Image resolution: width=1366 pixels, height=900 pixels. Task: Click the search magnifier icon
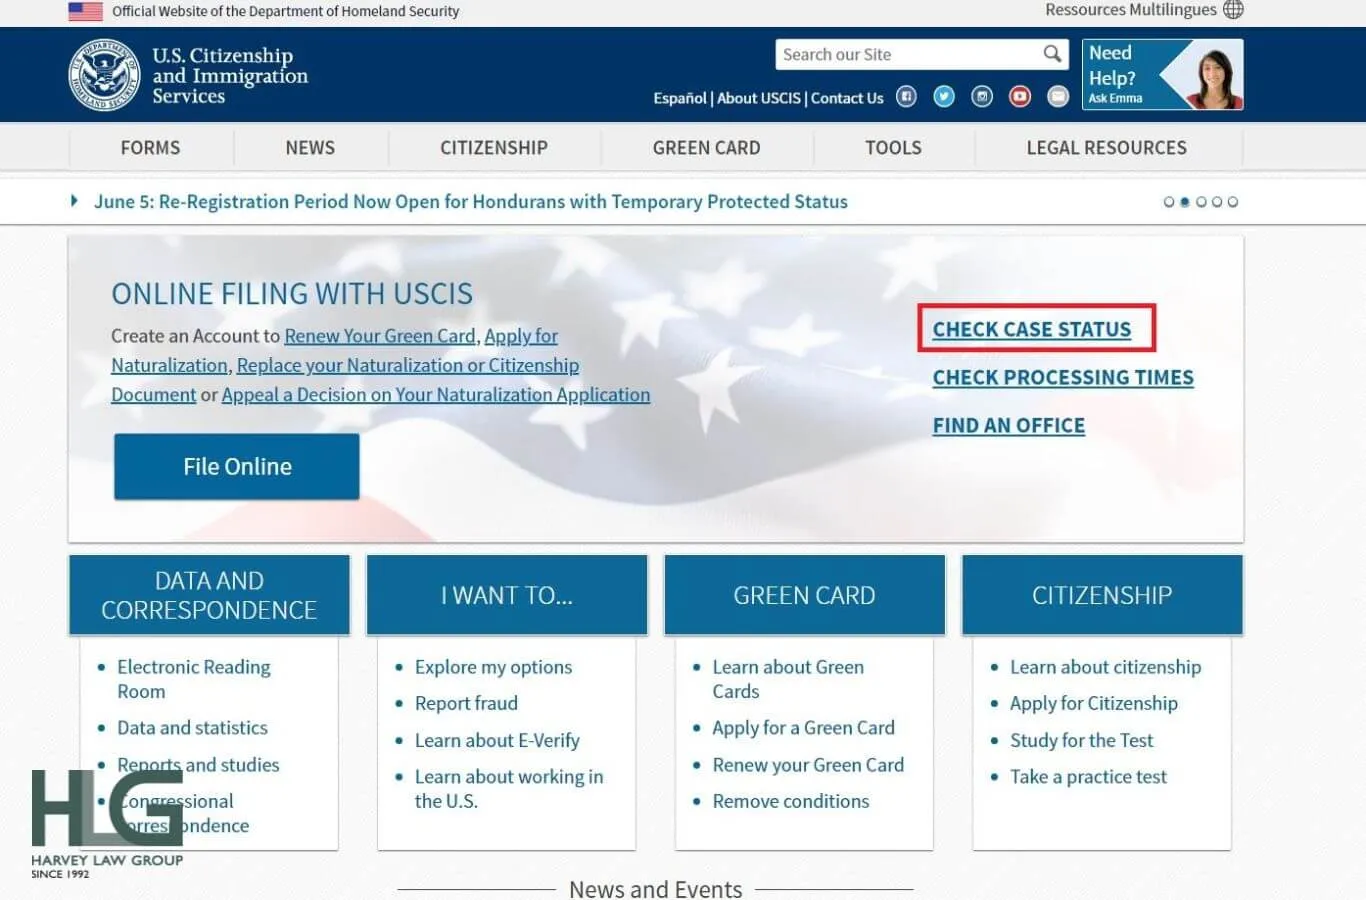1052,54
